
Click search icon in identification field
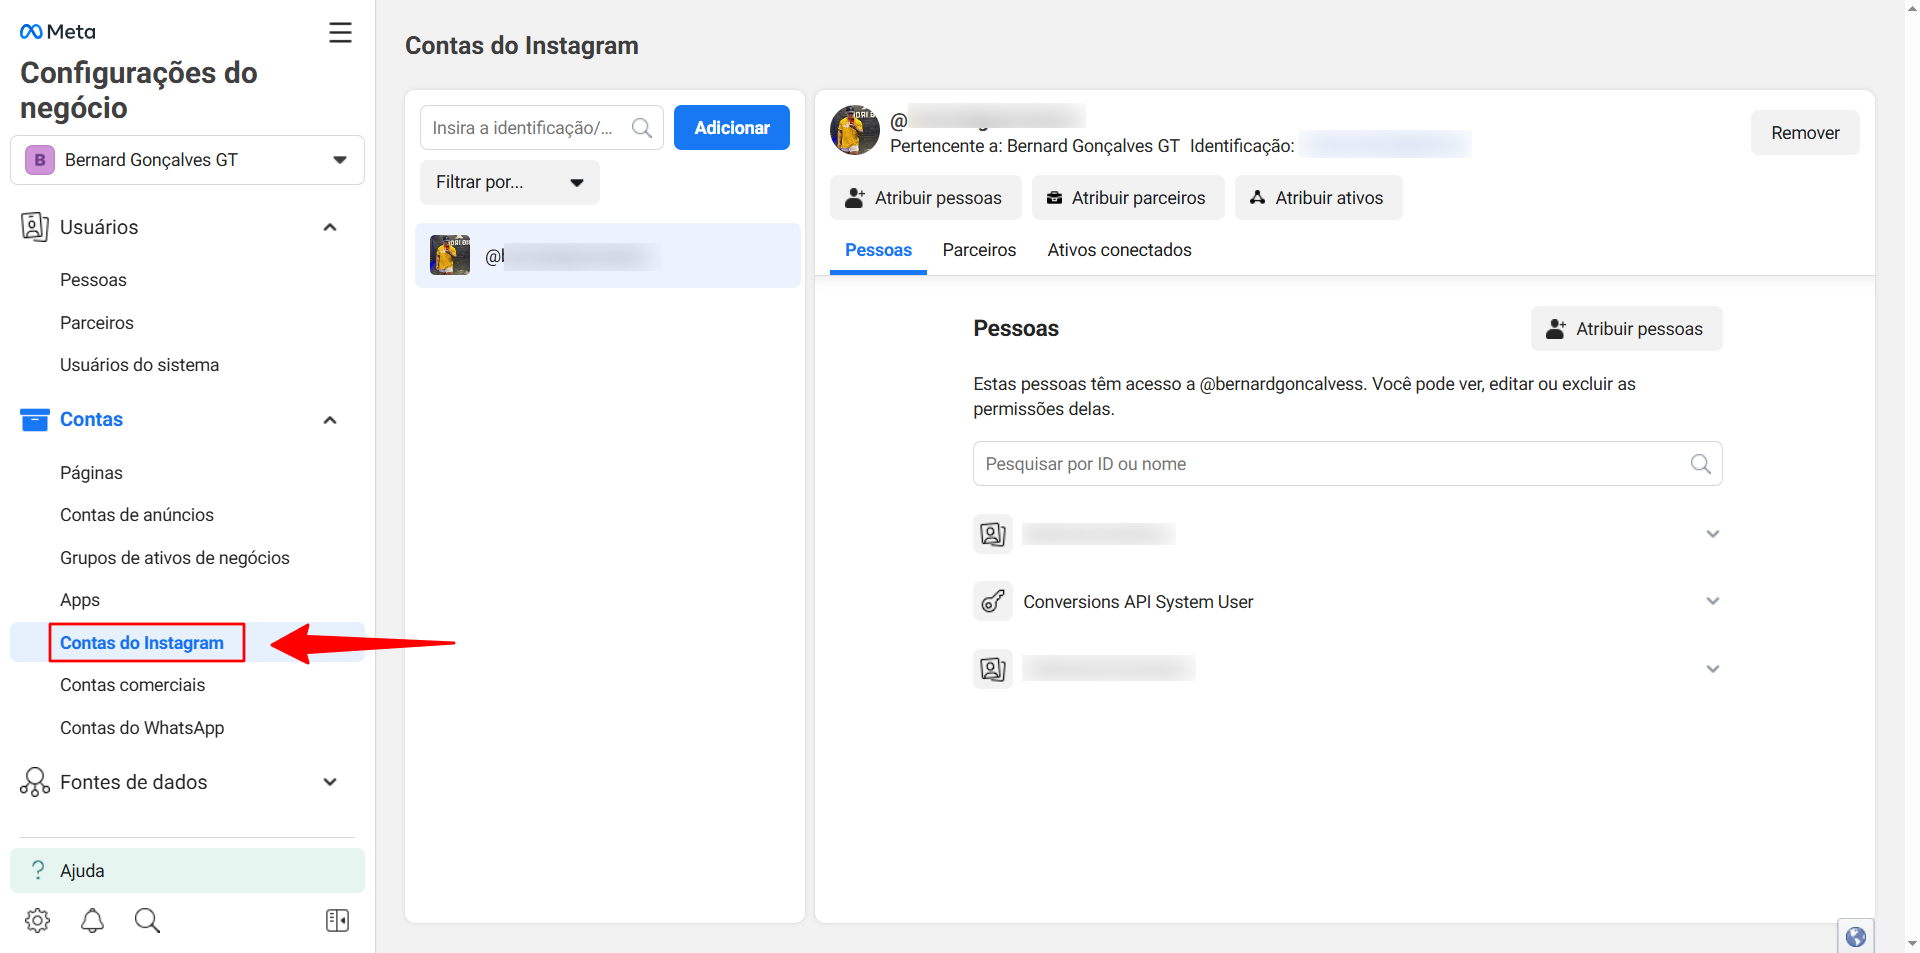pyautogui.click(x=642, y=128)
